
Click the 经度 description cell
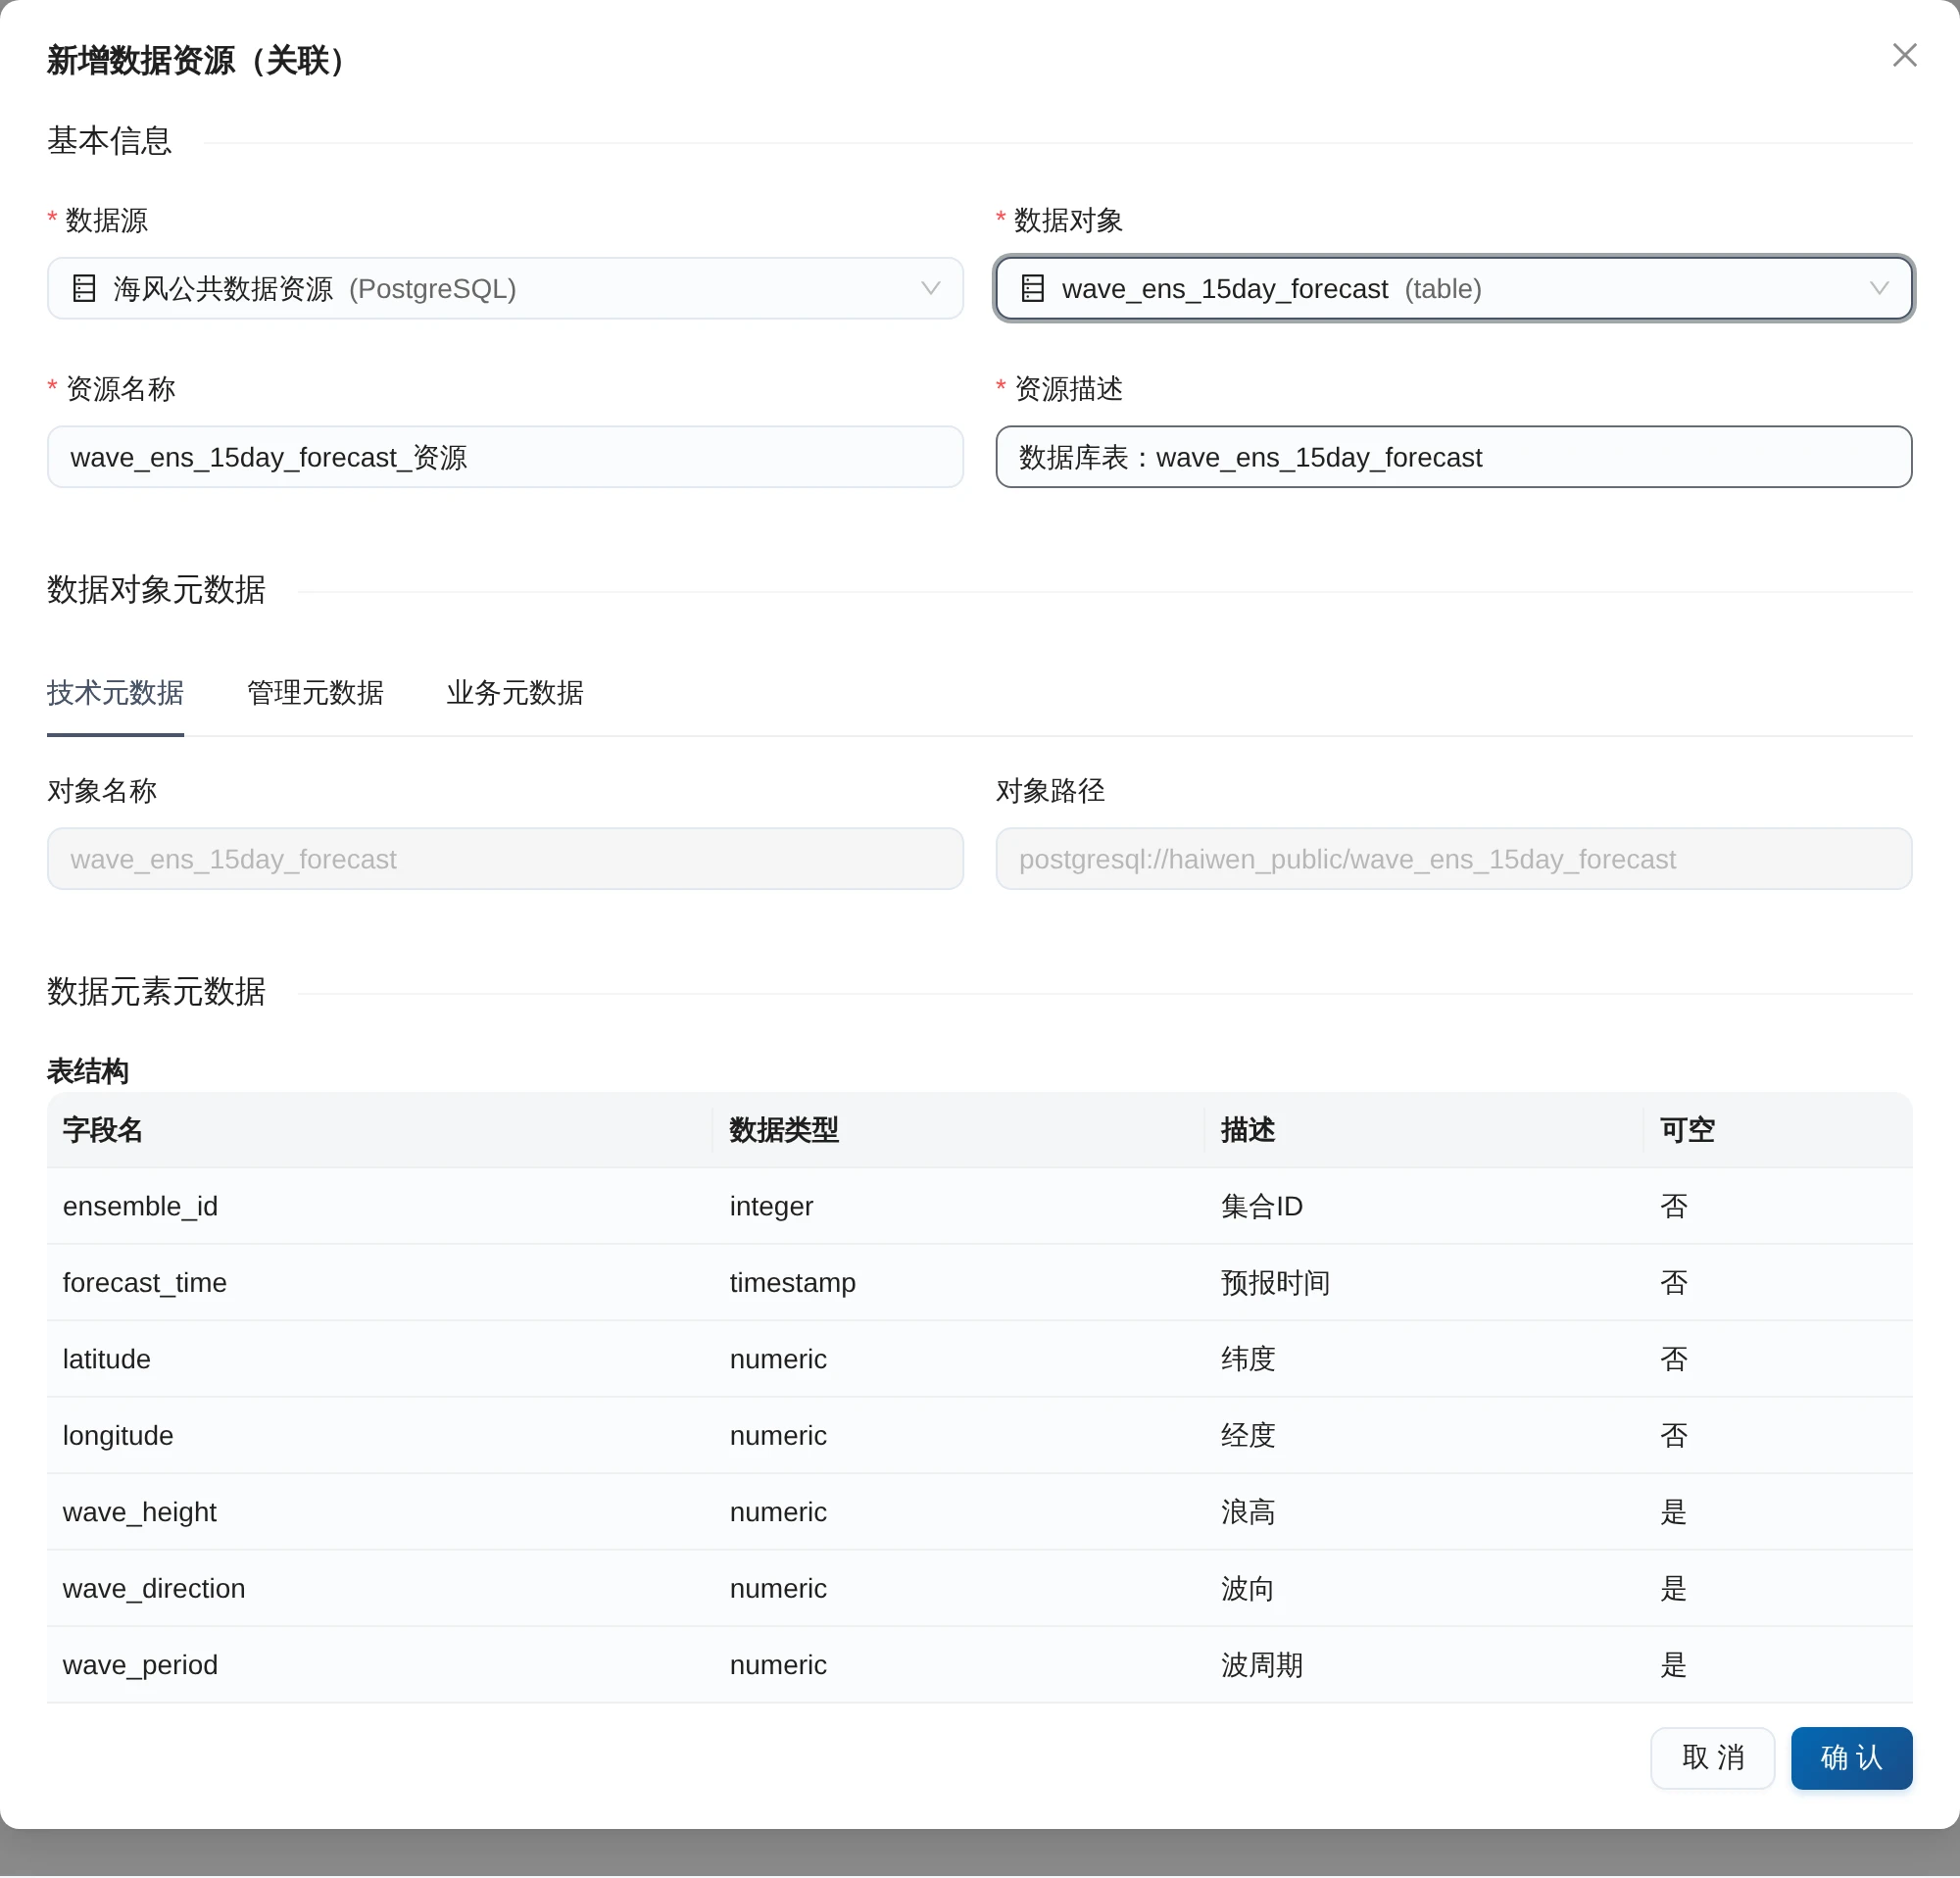[x=1424, y=1436]
